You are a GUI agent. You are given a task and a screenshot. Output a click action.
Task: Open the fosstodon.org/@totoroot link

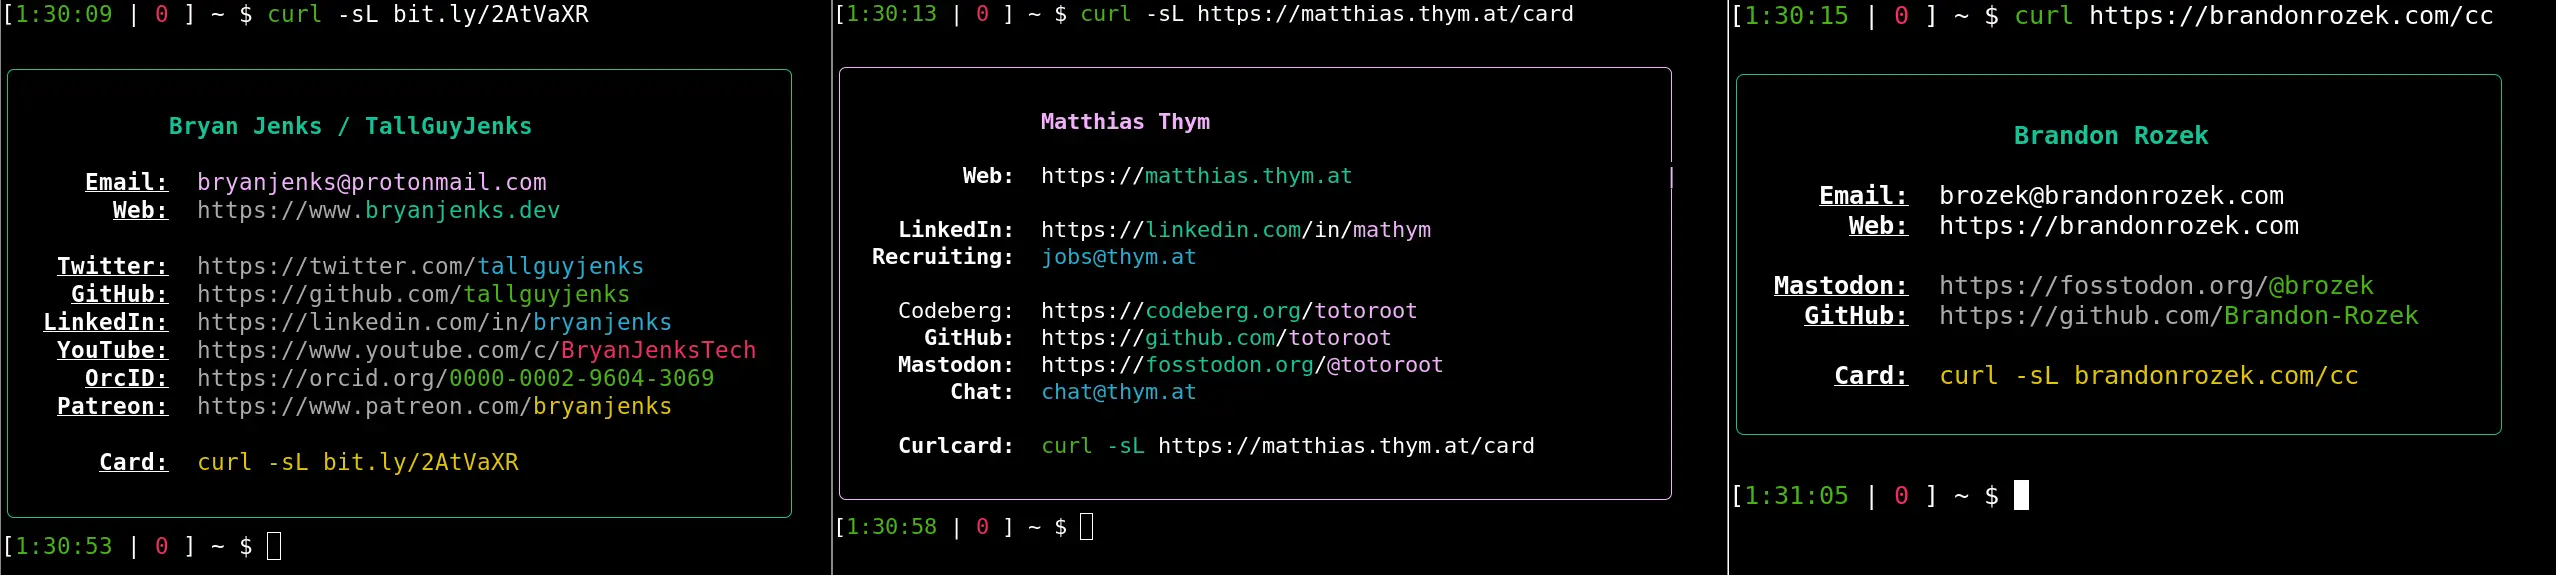click(x=1242, y=365)
